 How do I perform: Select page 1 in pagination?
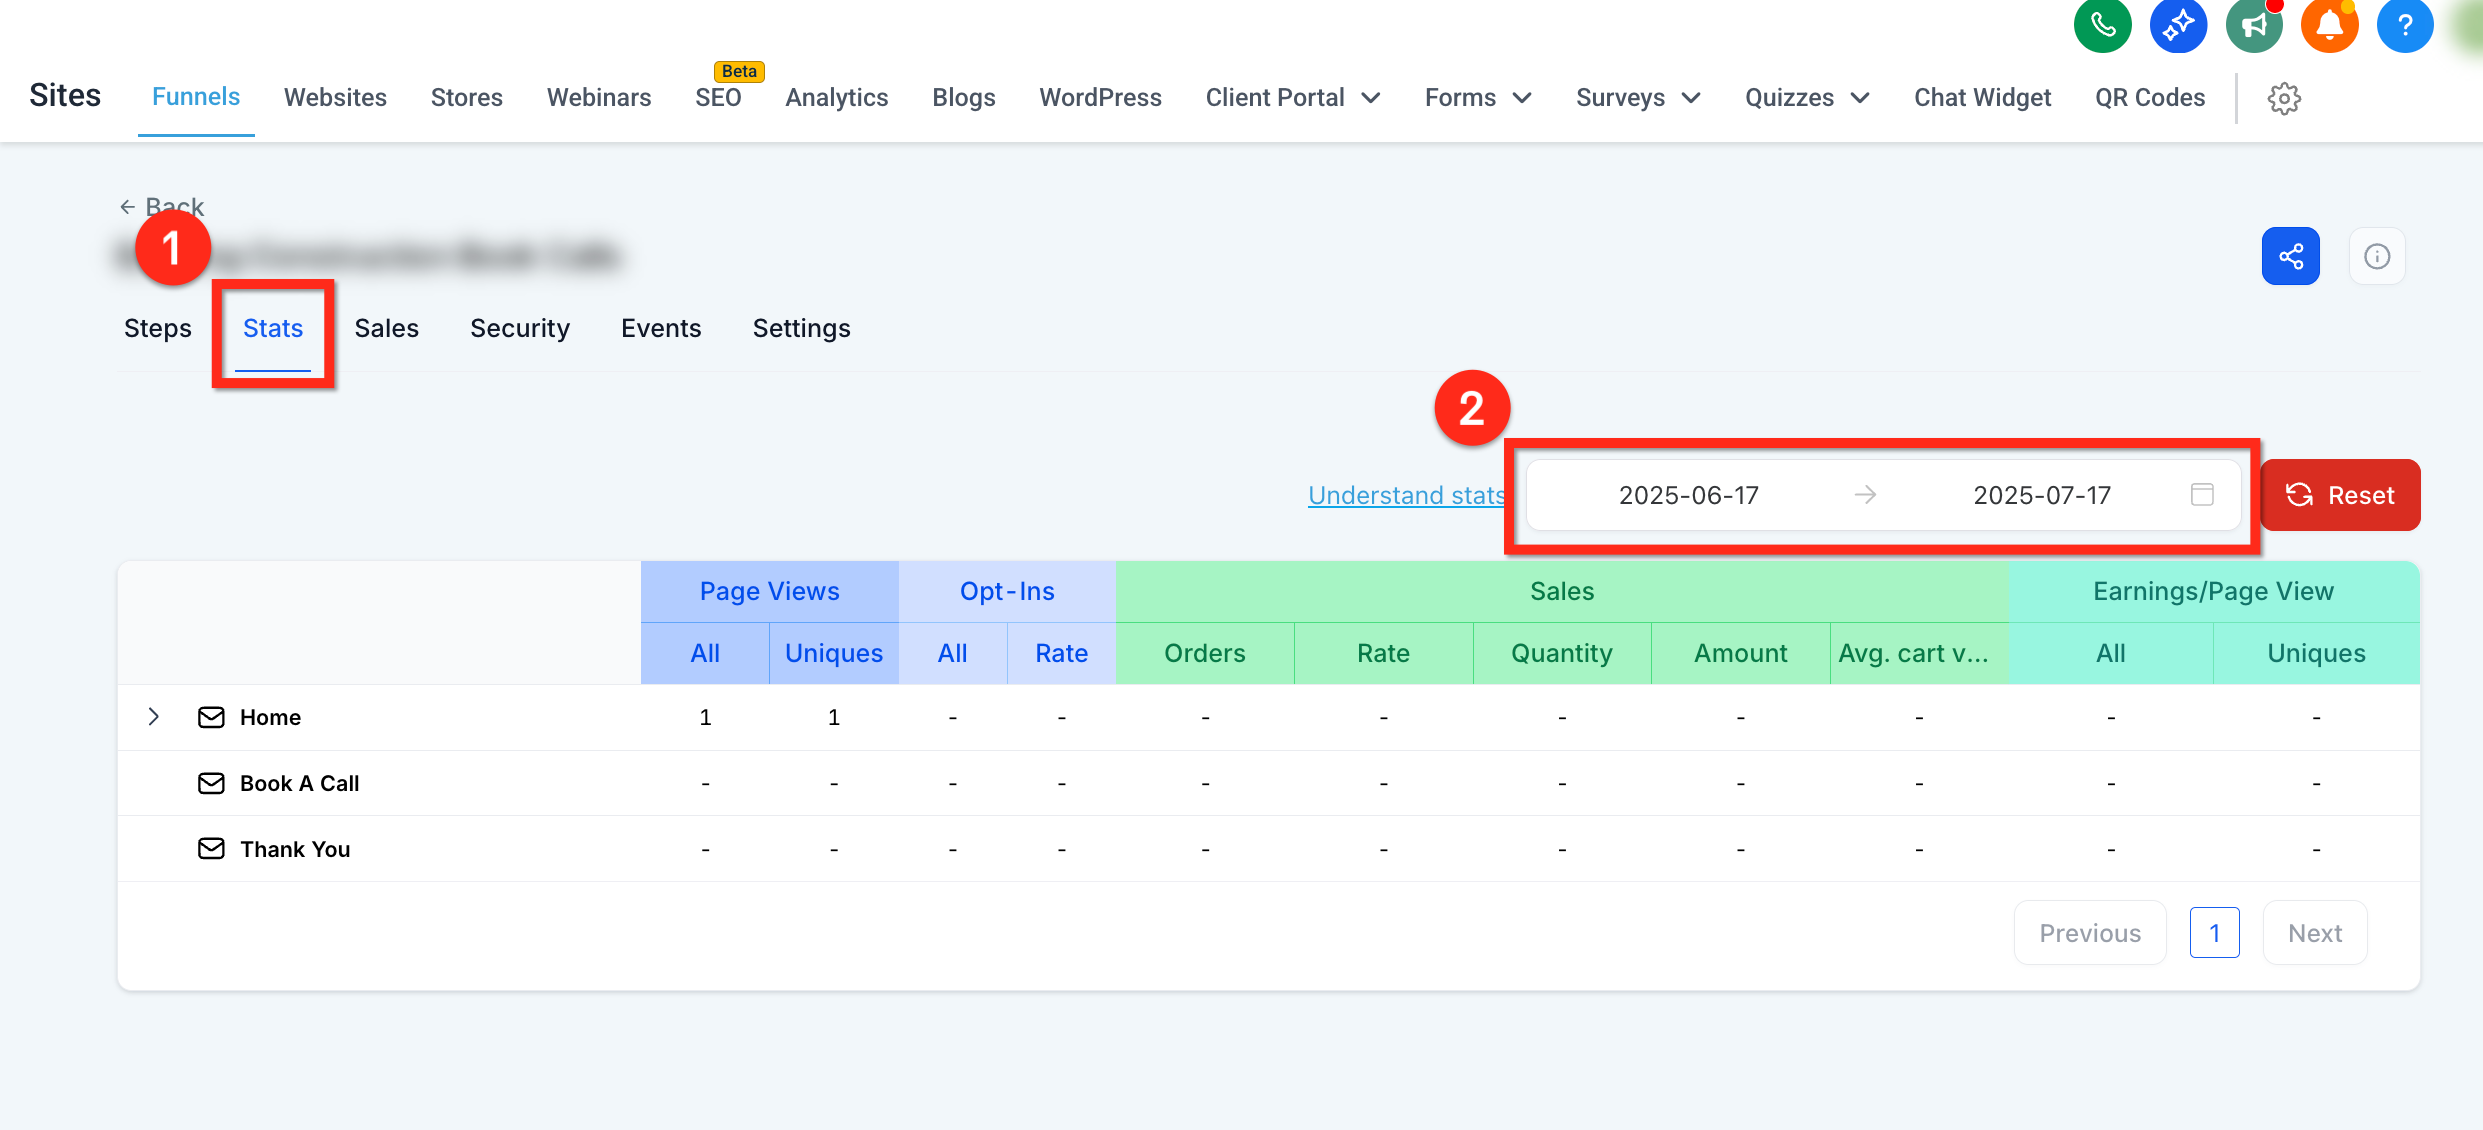2214,933
